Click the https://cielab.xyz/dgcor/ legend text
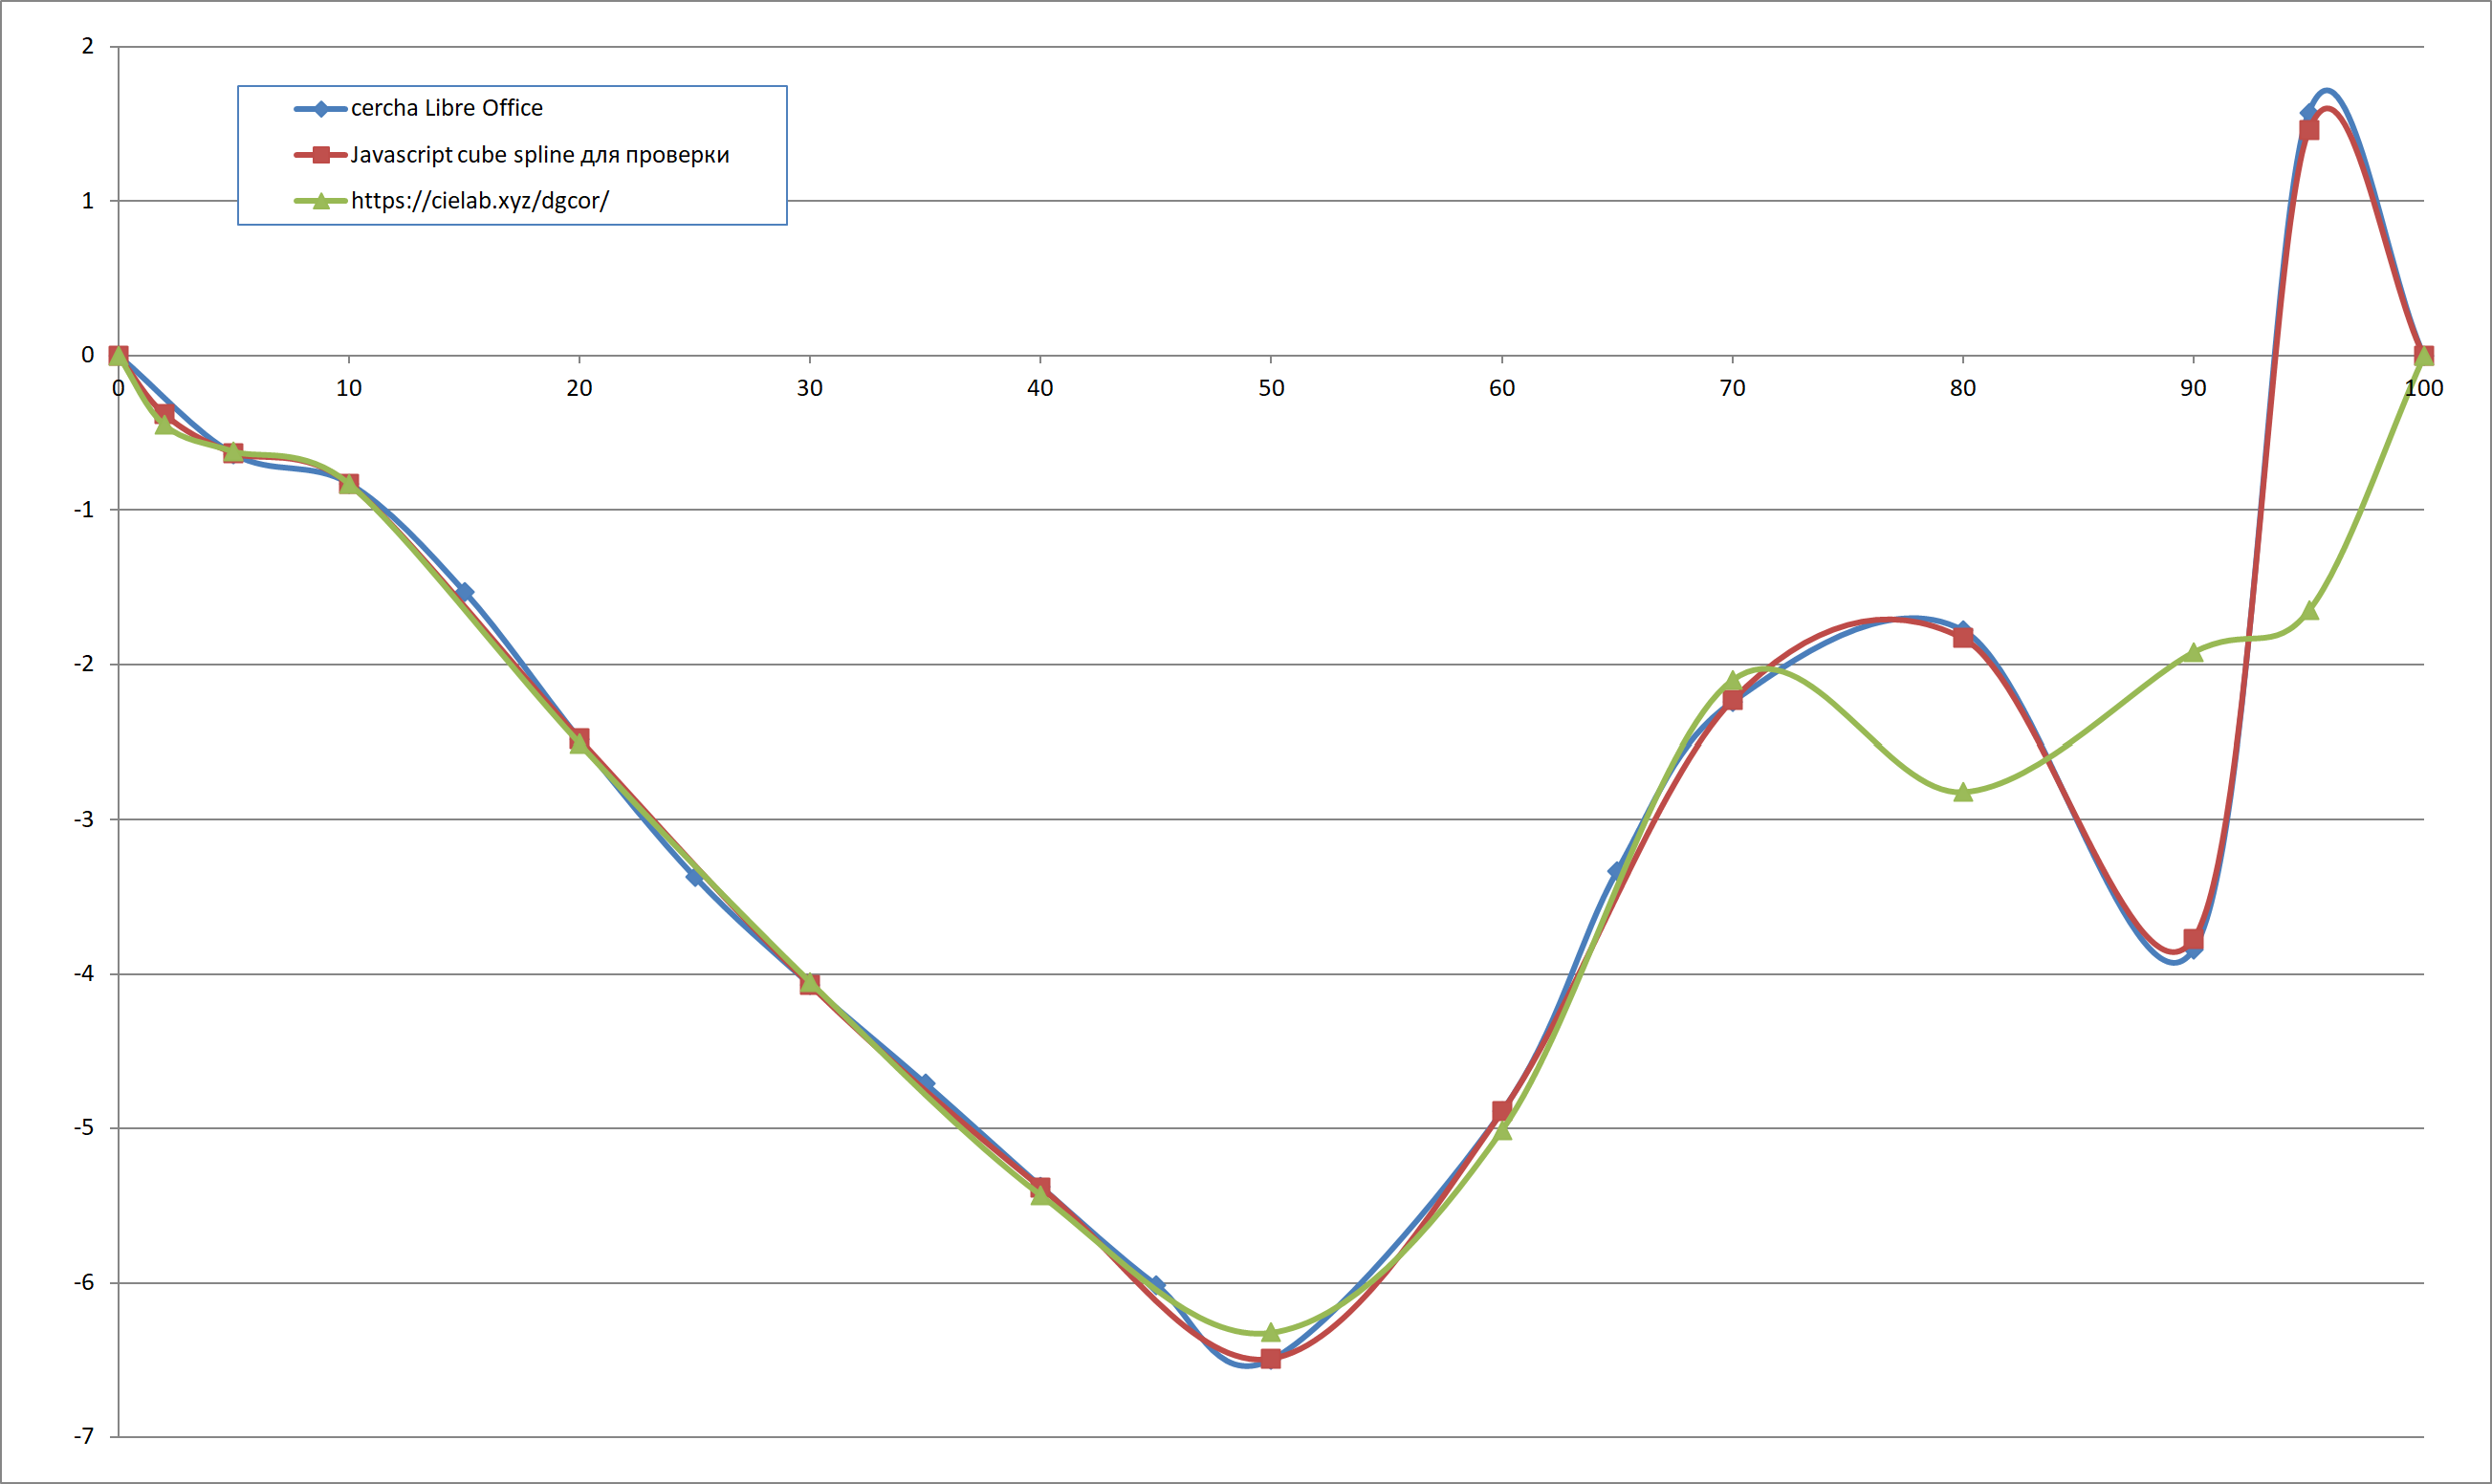Screen dimensions: 2492x1484 (479, 201)
